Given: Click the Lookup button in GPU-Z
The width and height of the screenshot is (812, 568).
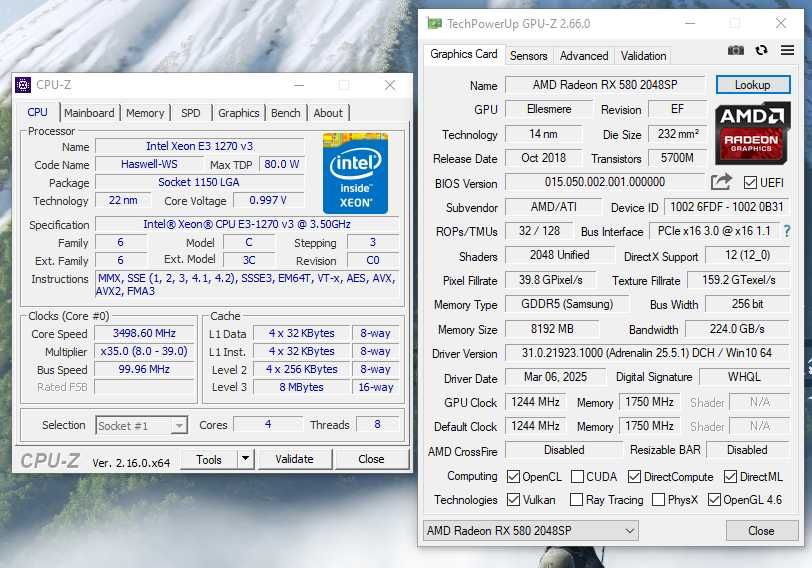Looking at the screenshot, I should [x=753, y=85].
